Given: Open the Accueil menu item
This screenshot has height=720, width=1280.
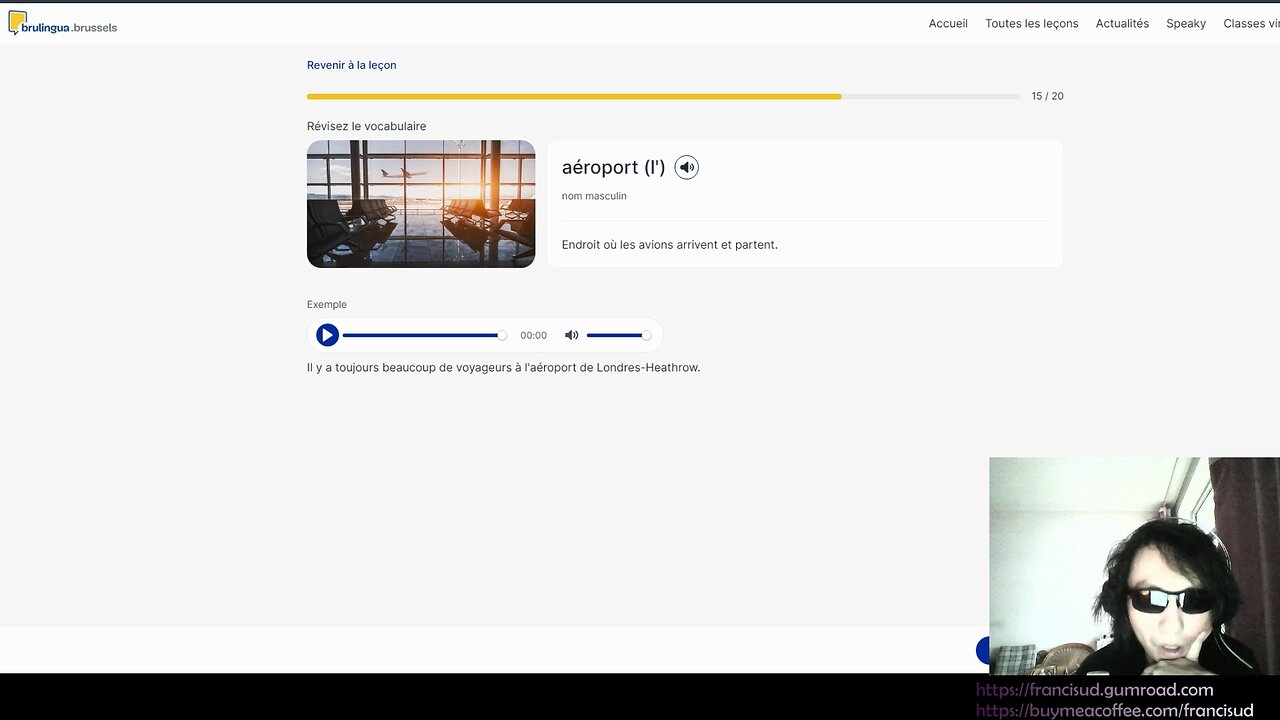Looking at the screenshot, I should (x=948, y=23).
